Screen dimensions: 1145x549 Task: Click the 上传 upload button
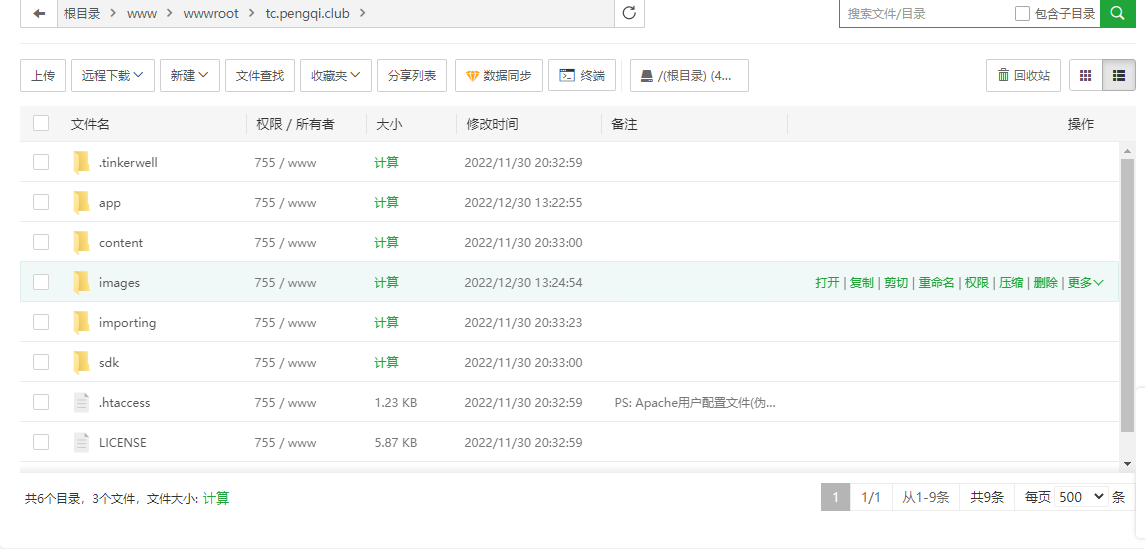point(43,75)
